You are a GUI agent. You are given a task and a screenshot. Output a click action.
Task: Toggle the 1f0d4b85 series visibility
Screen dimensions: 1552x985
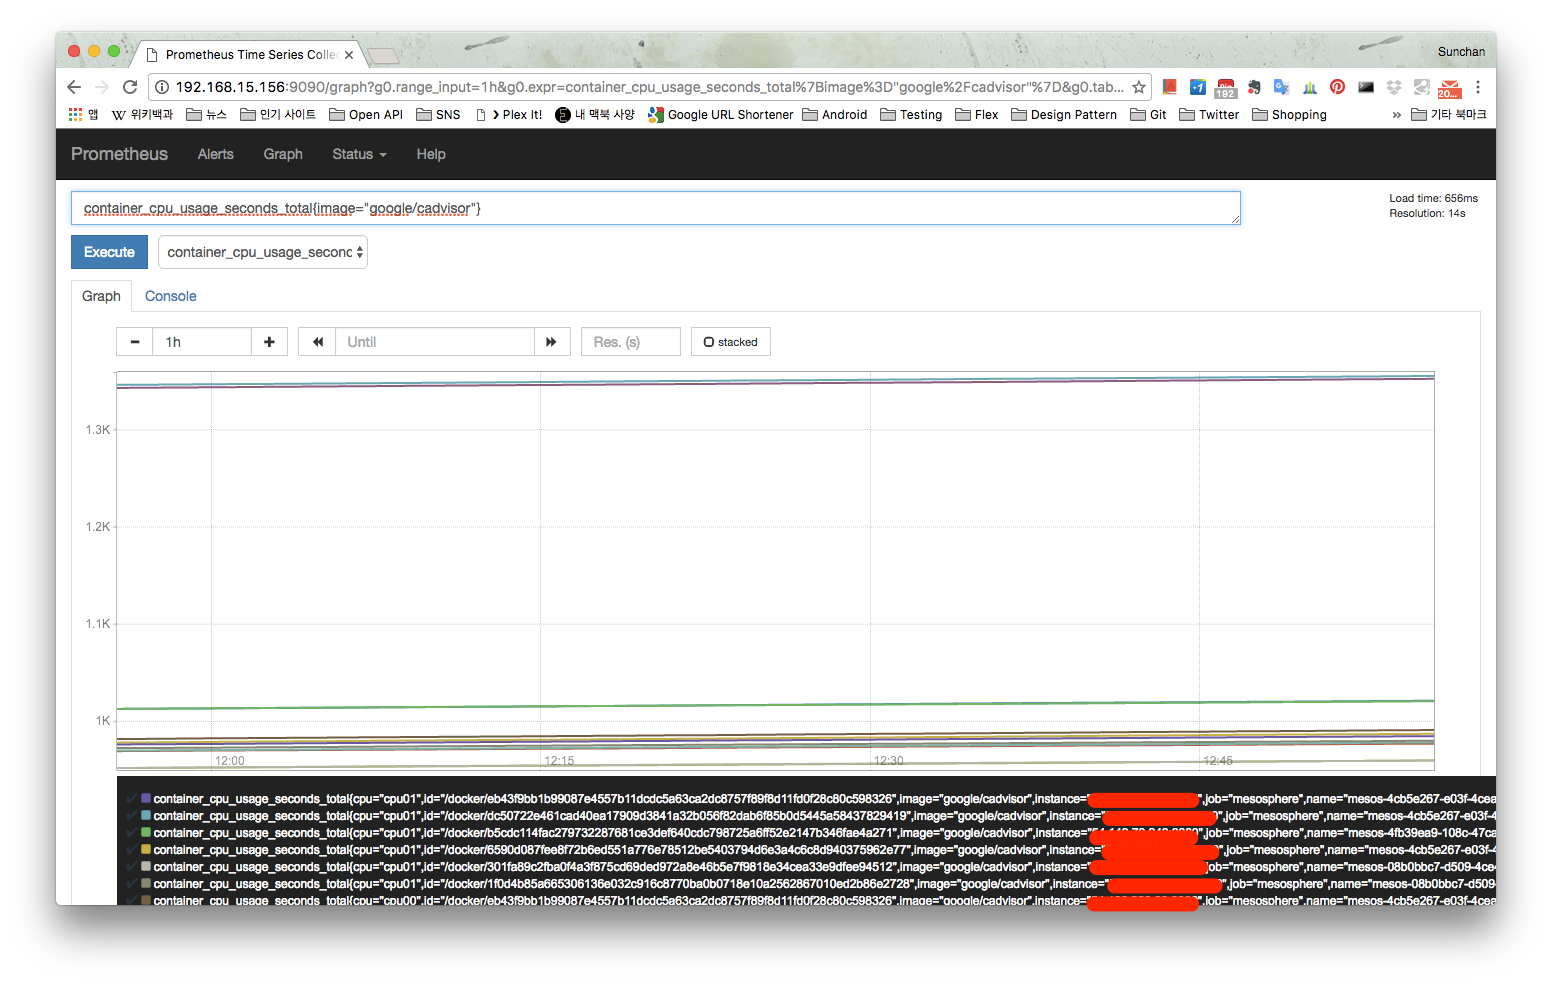pos(130,884)
